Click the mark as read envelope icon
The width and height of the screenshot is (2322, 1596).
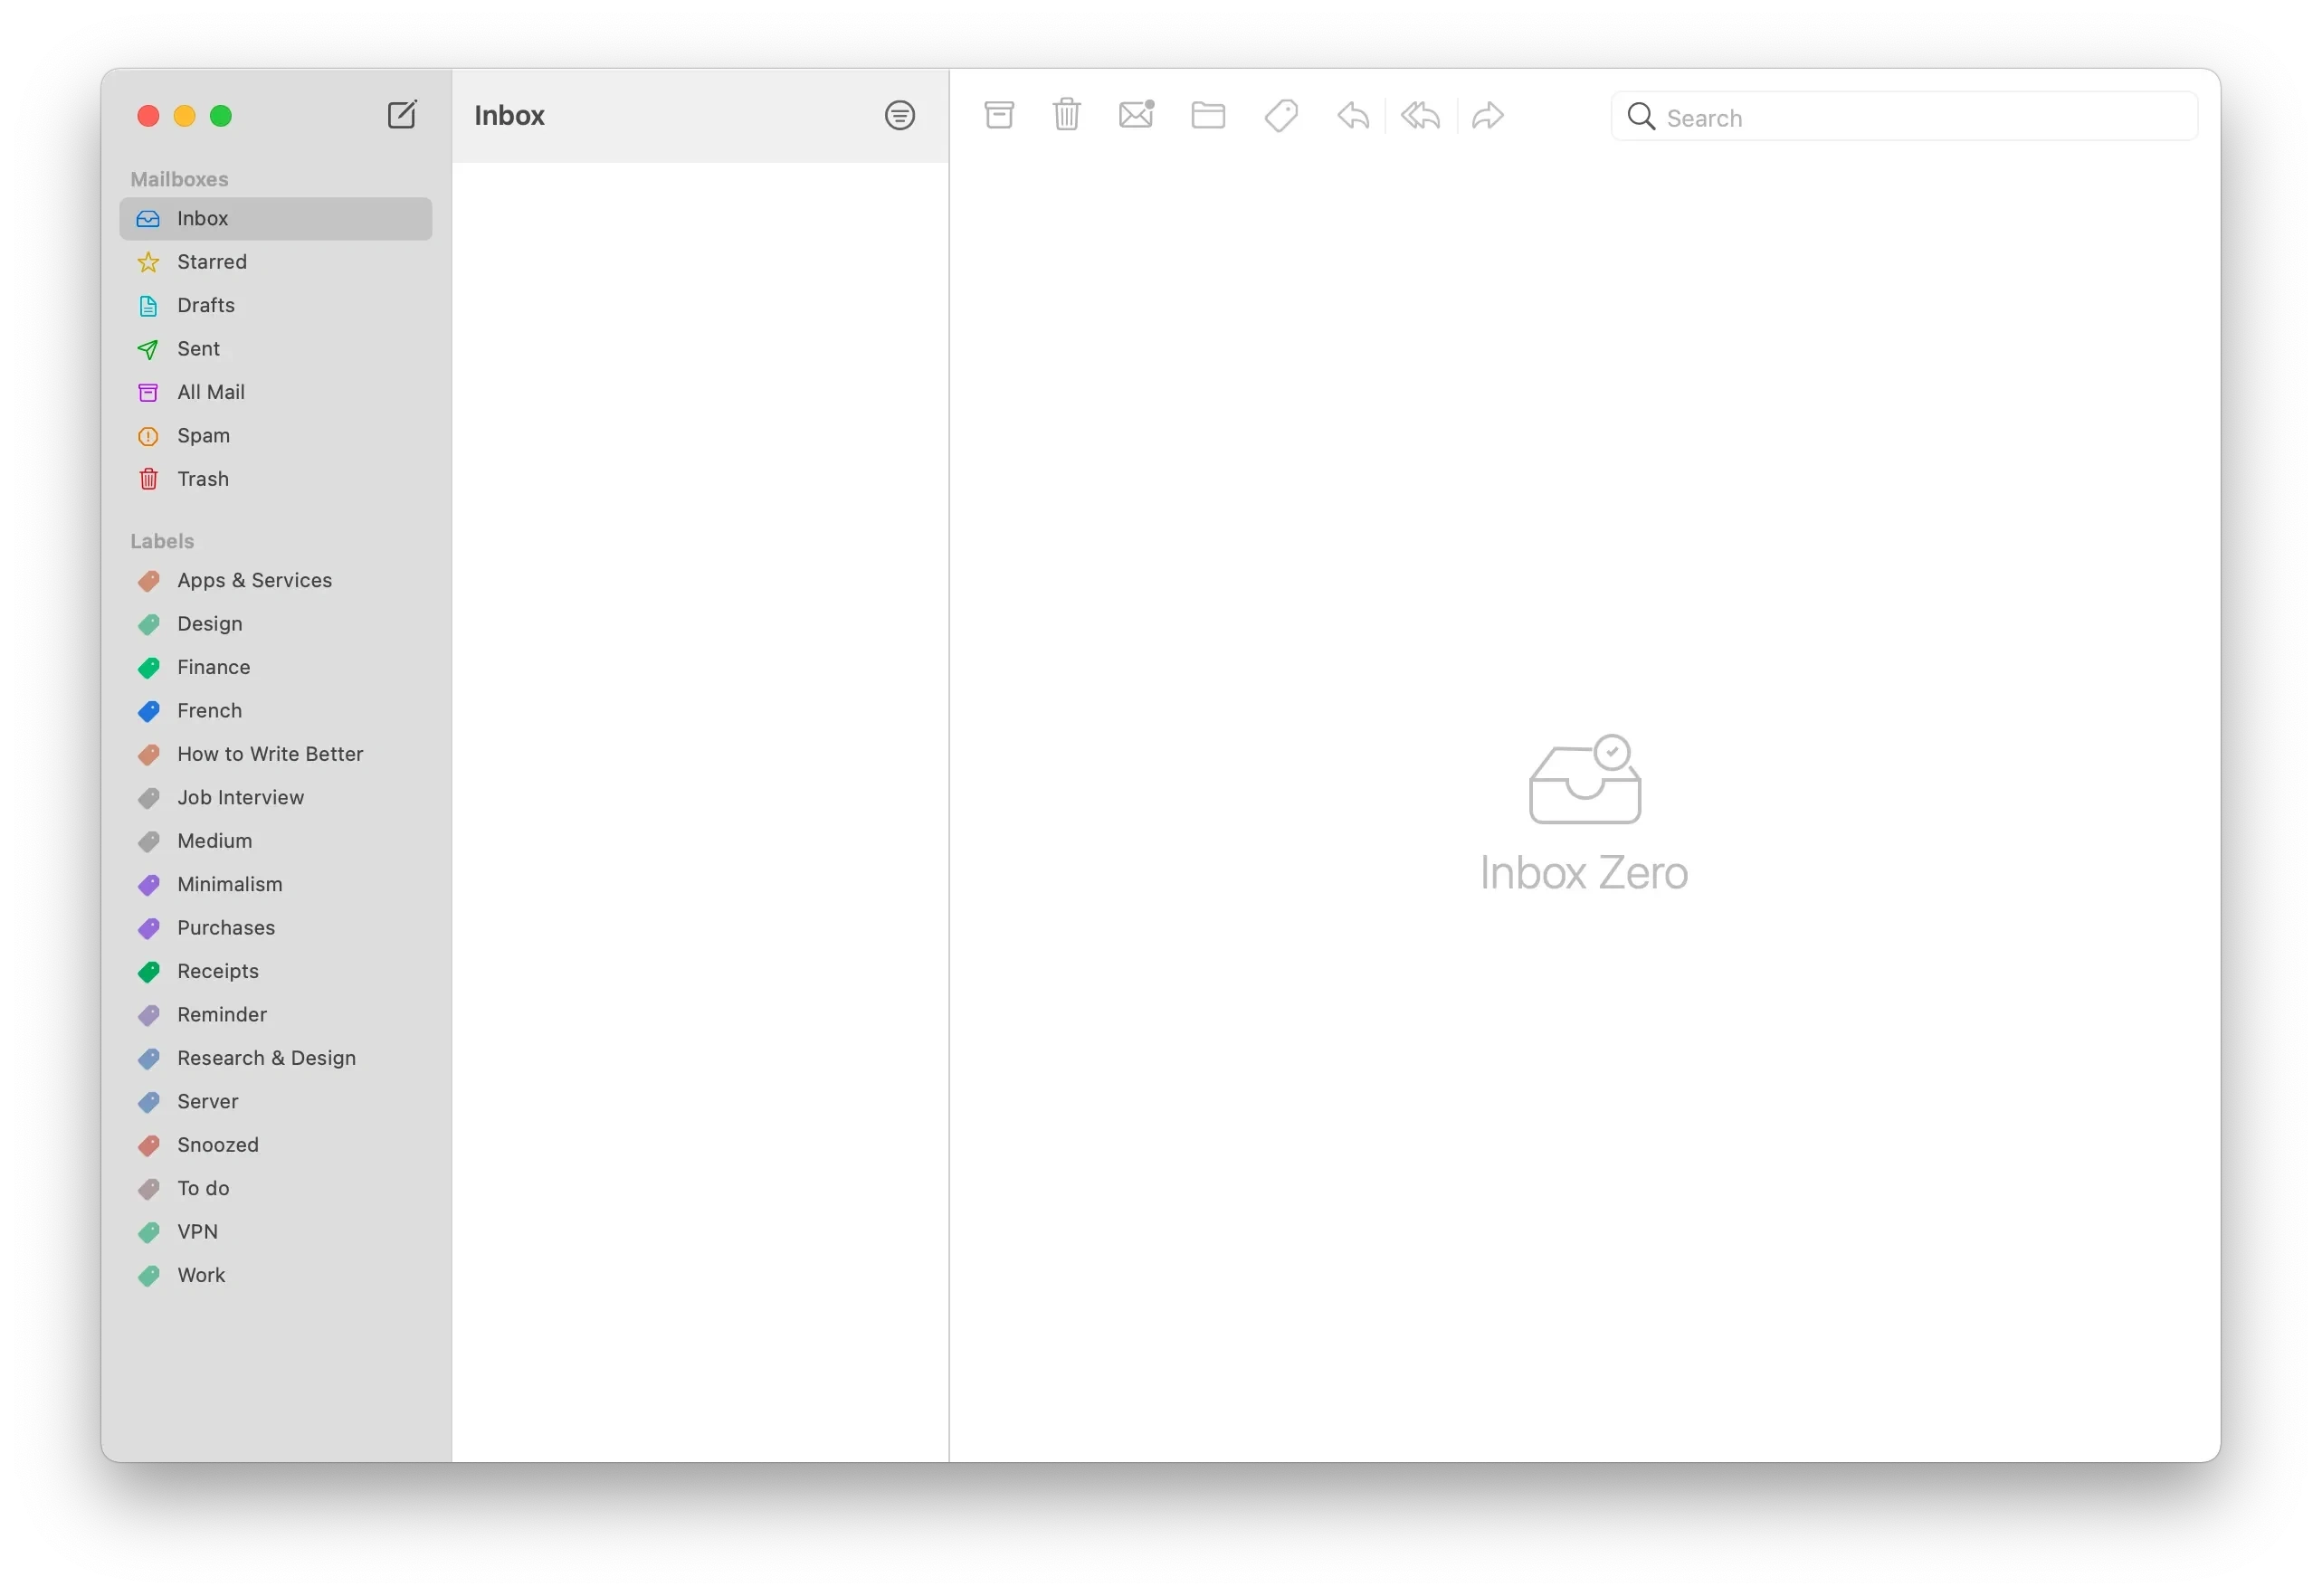point(1137,115)
